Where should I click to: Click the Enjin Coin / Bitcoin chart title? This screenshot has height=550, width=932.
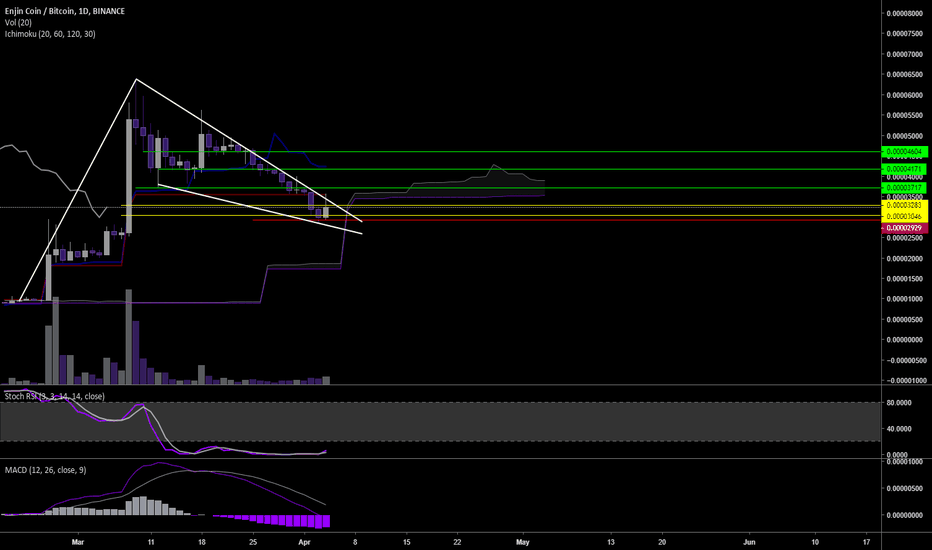coord(65,11)
